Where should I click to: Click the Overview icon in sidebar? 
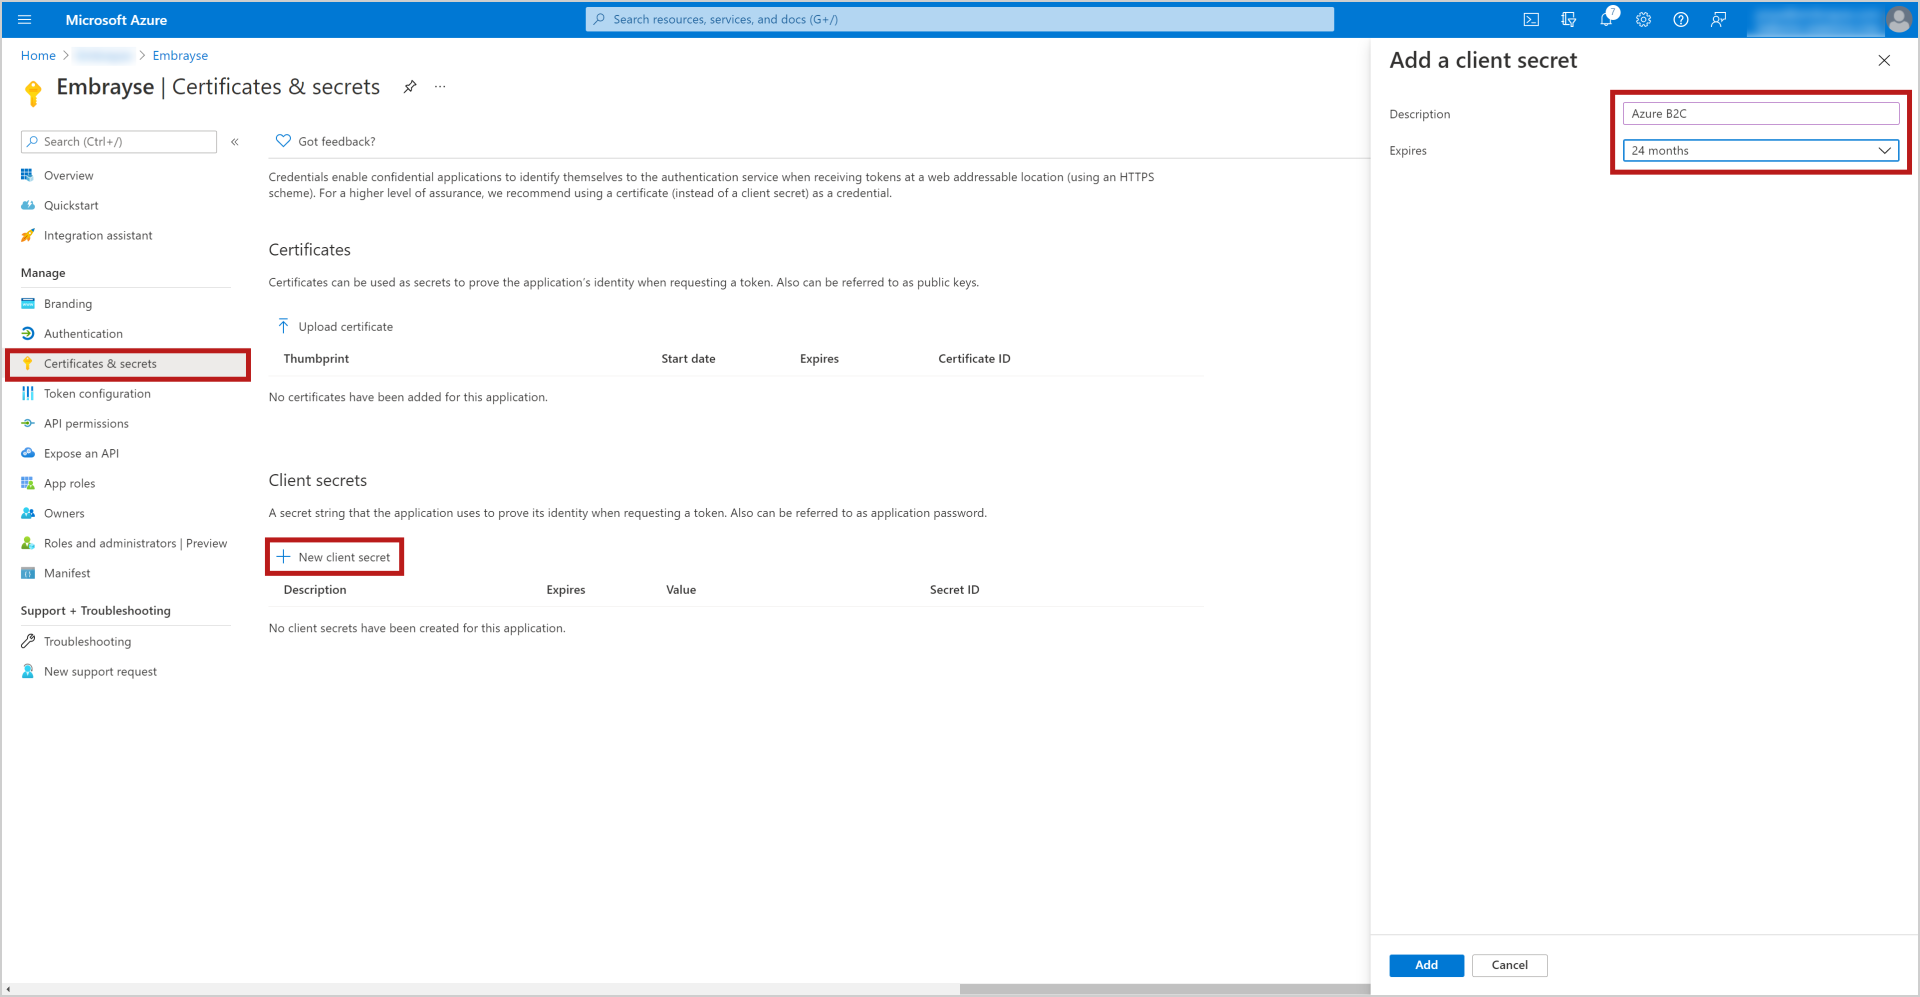(x=28, y=175)
